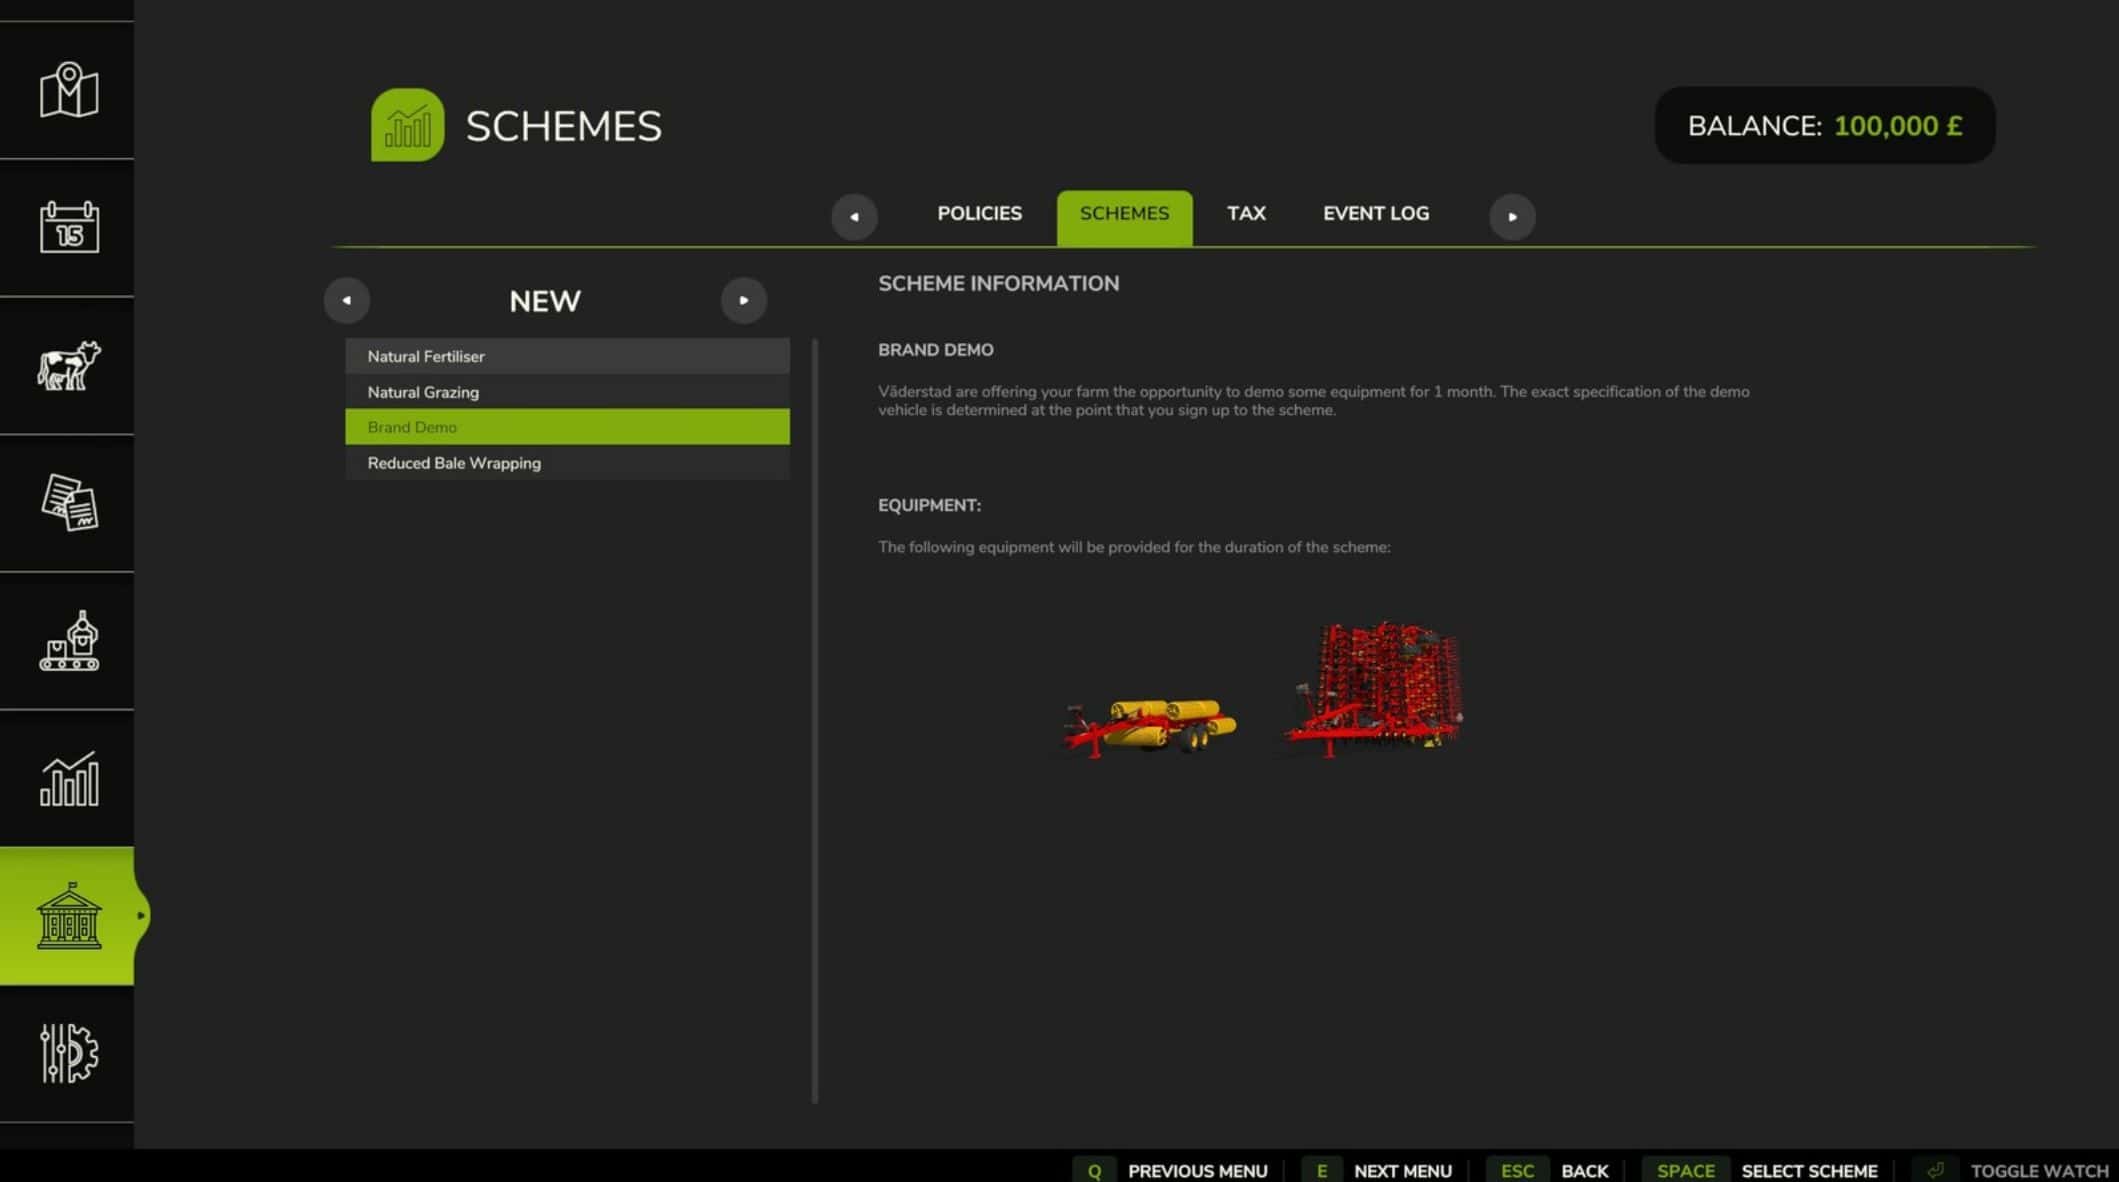
Task: Click the red cultivator equipment thumbnail
Action: coord(1374,688)
